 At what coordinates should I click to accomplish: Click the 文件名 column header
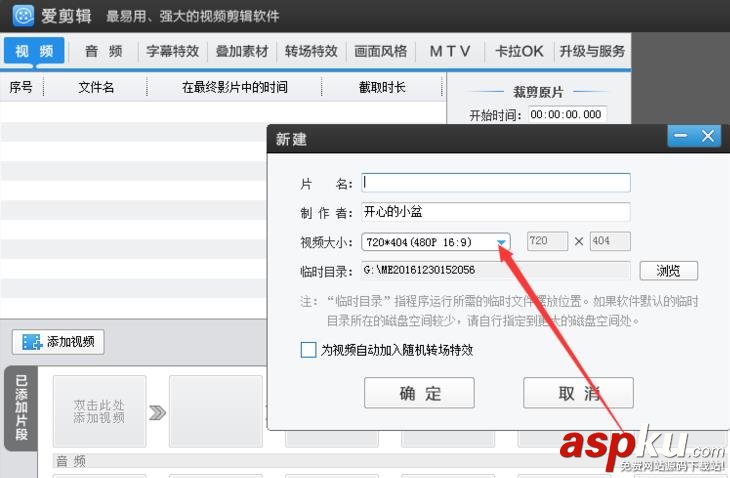point(96,87)
